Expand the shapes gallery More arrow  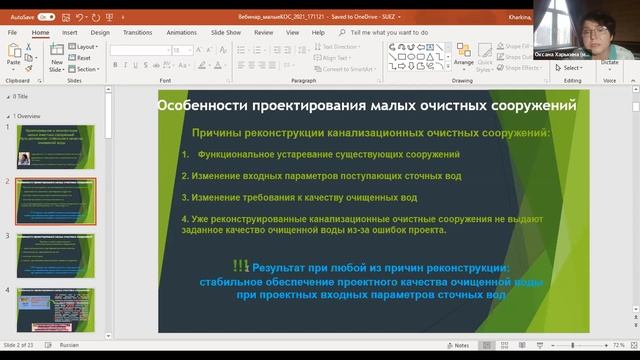click(448, 66)
